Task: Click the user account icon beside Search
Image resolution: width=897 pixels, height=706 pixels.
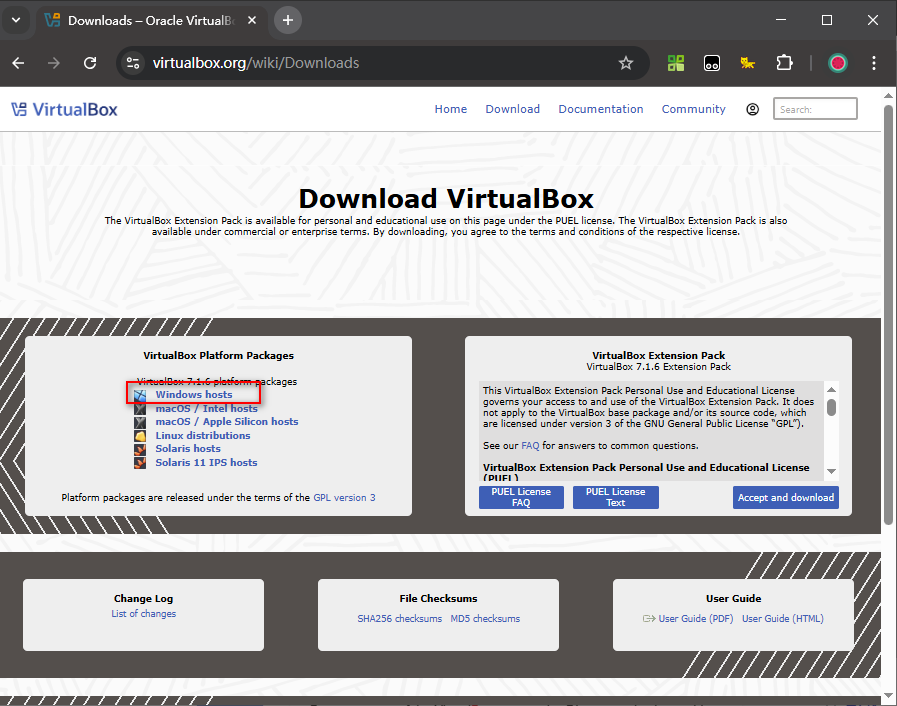Action: click(752, 109)
